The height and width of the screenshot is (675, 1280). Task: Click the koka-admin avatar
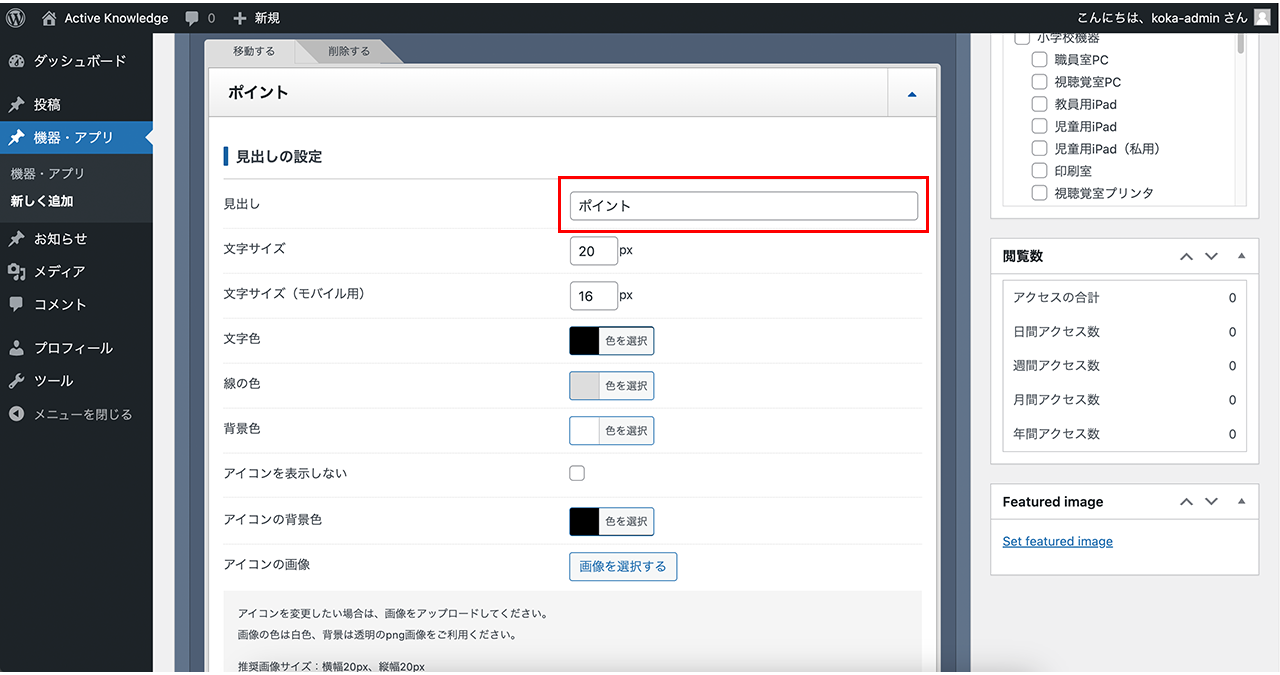[1262, 17]
